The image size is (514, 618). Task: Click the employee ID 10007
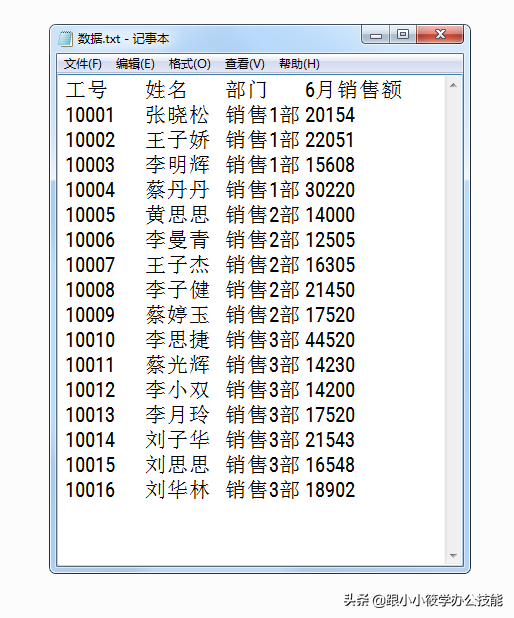[x=90, y=265]
